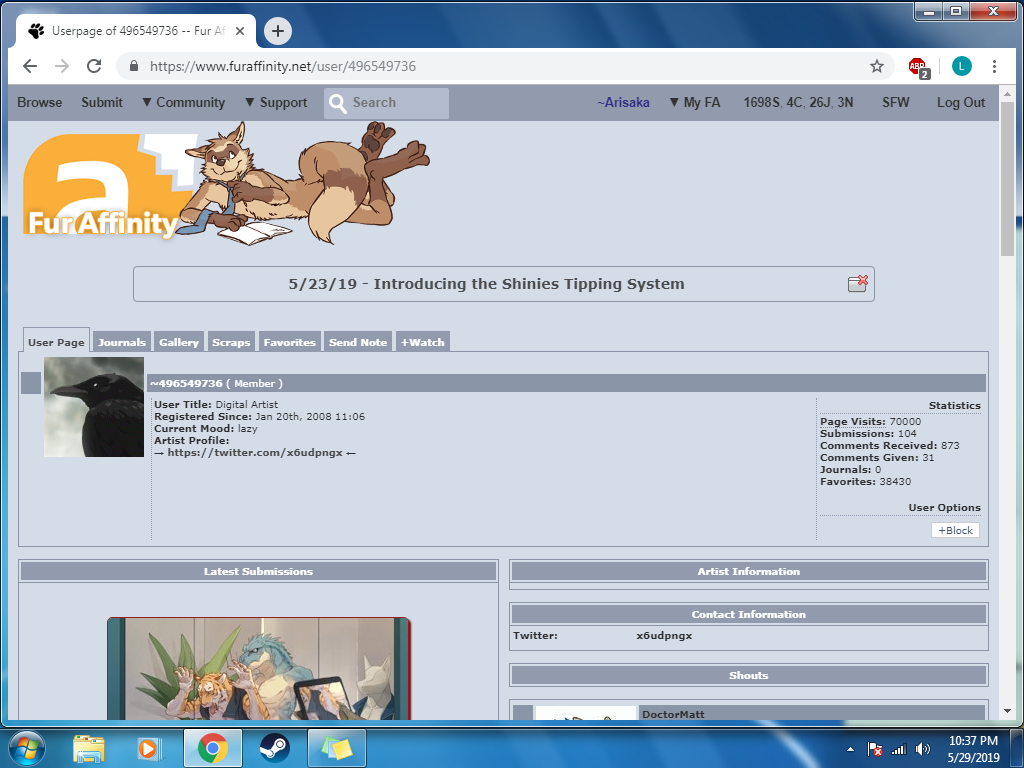Follow the twitter.com/x6udpngx link
1024x768 pixels.
[255, 453]
